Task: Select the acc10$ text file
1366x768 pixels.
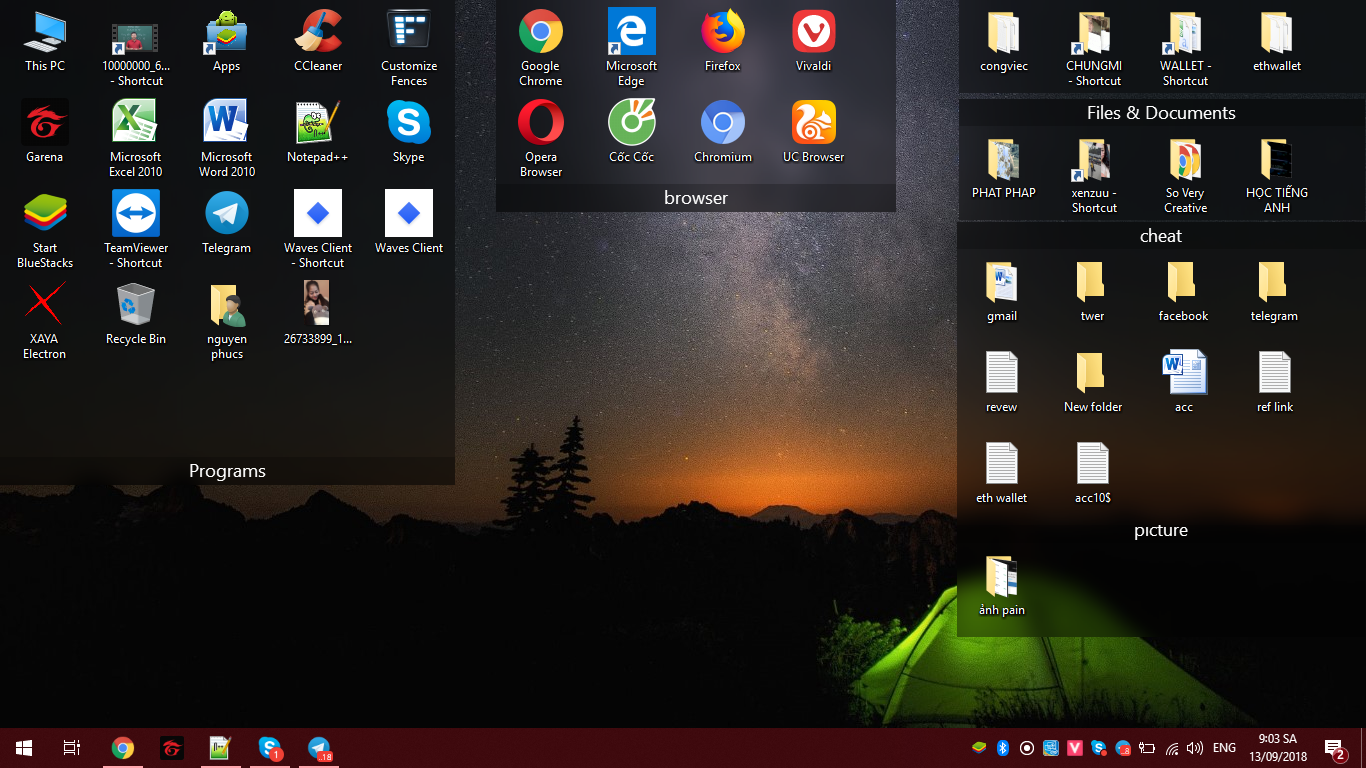Action: [x=1092, y=473]
